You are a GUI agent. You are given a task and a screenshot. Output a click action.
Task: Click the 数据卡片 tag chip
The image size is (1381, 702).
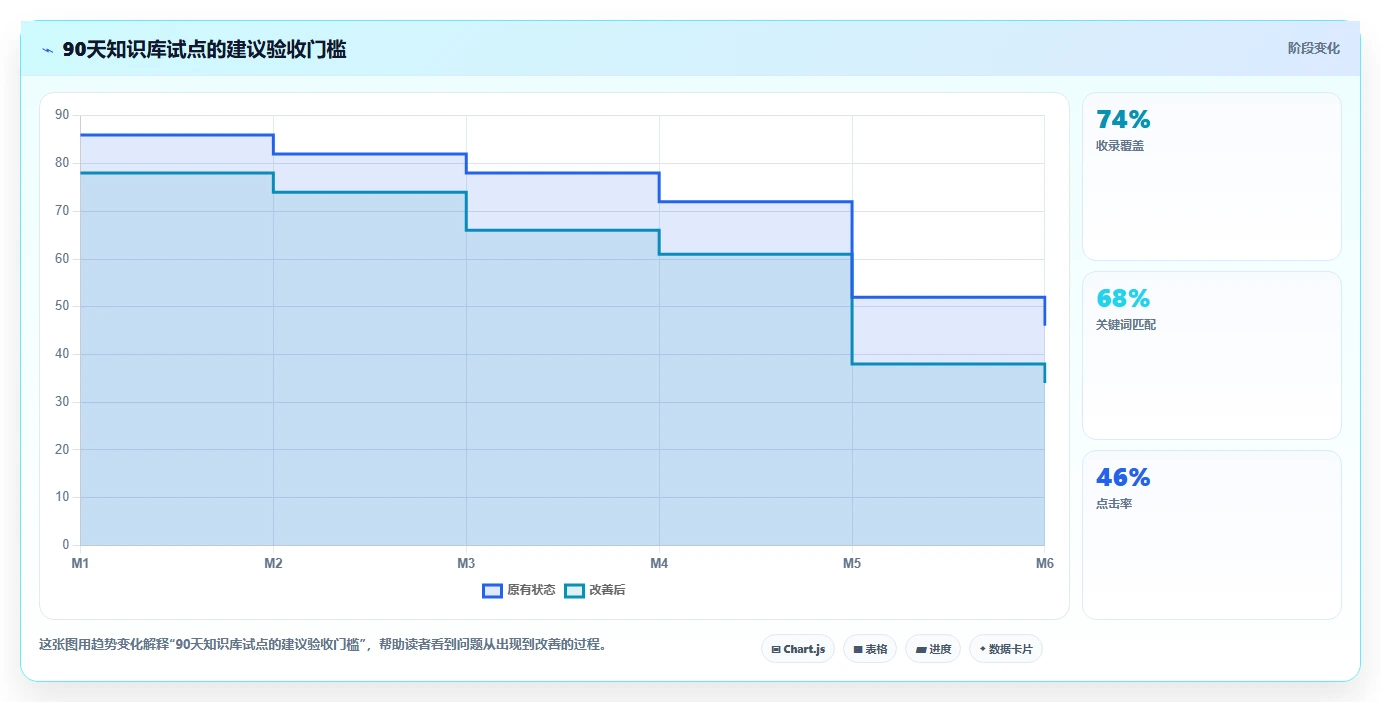pos(1006,649)
